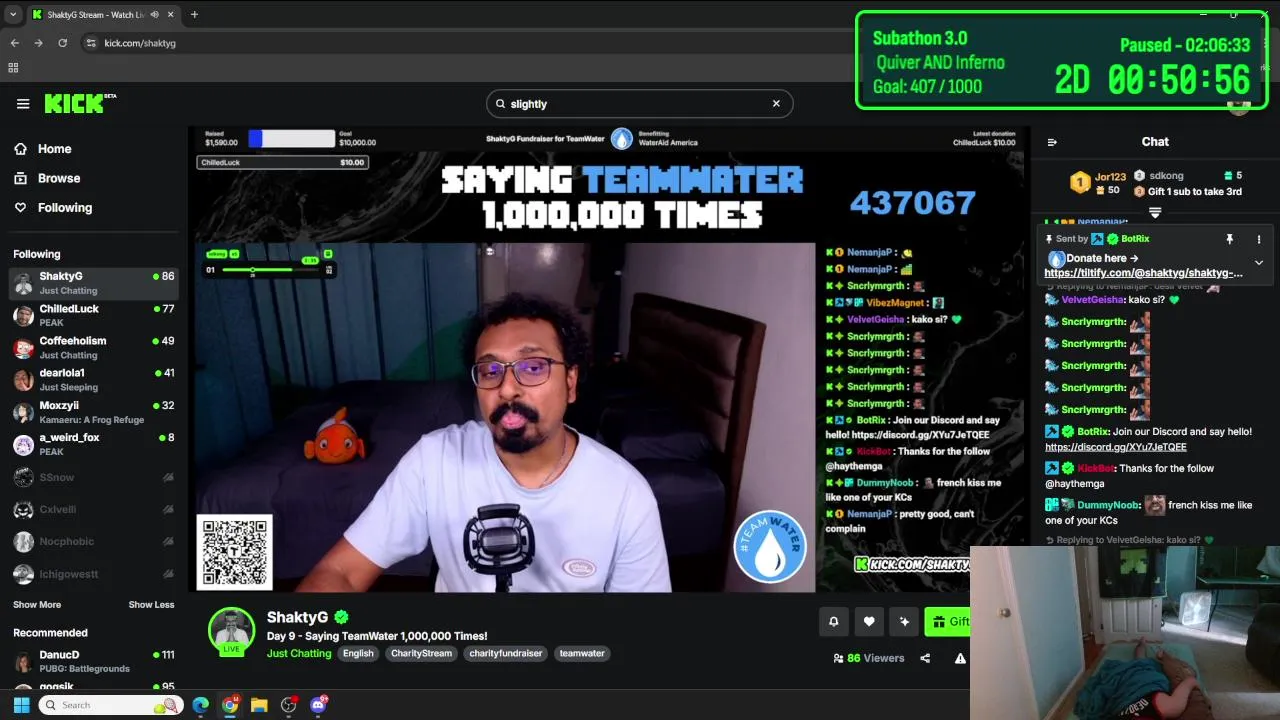Clear the search box with the X
The height and width of the screenshot is (720, 1280).
(x=776, y=104)
